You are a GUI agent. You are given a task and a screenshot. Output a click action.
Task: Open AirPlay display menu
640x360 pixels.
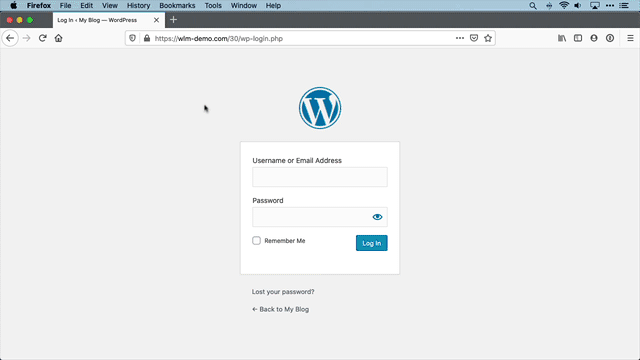[595, 6]
